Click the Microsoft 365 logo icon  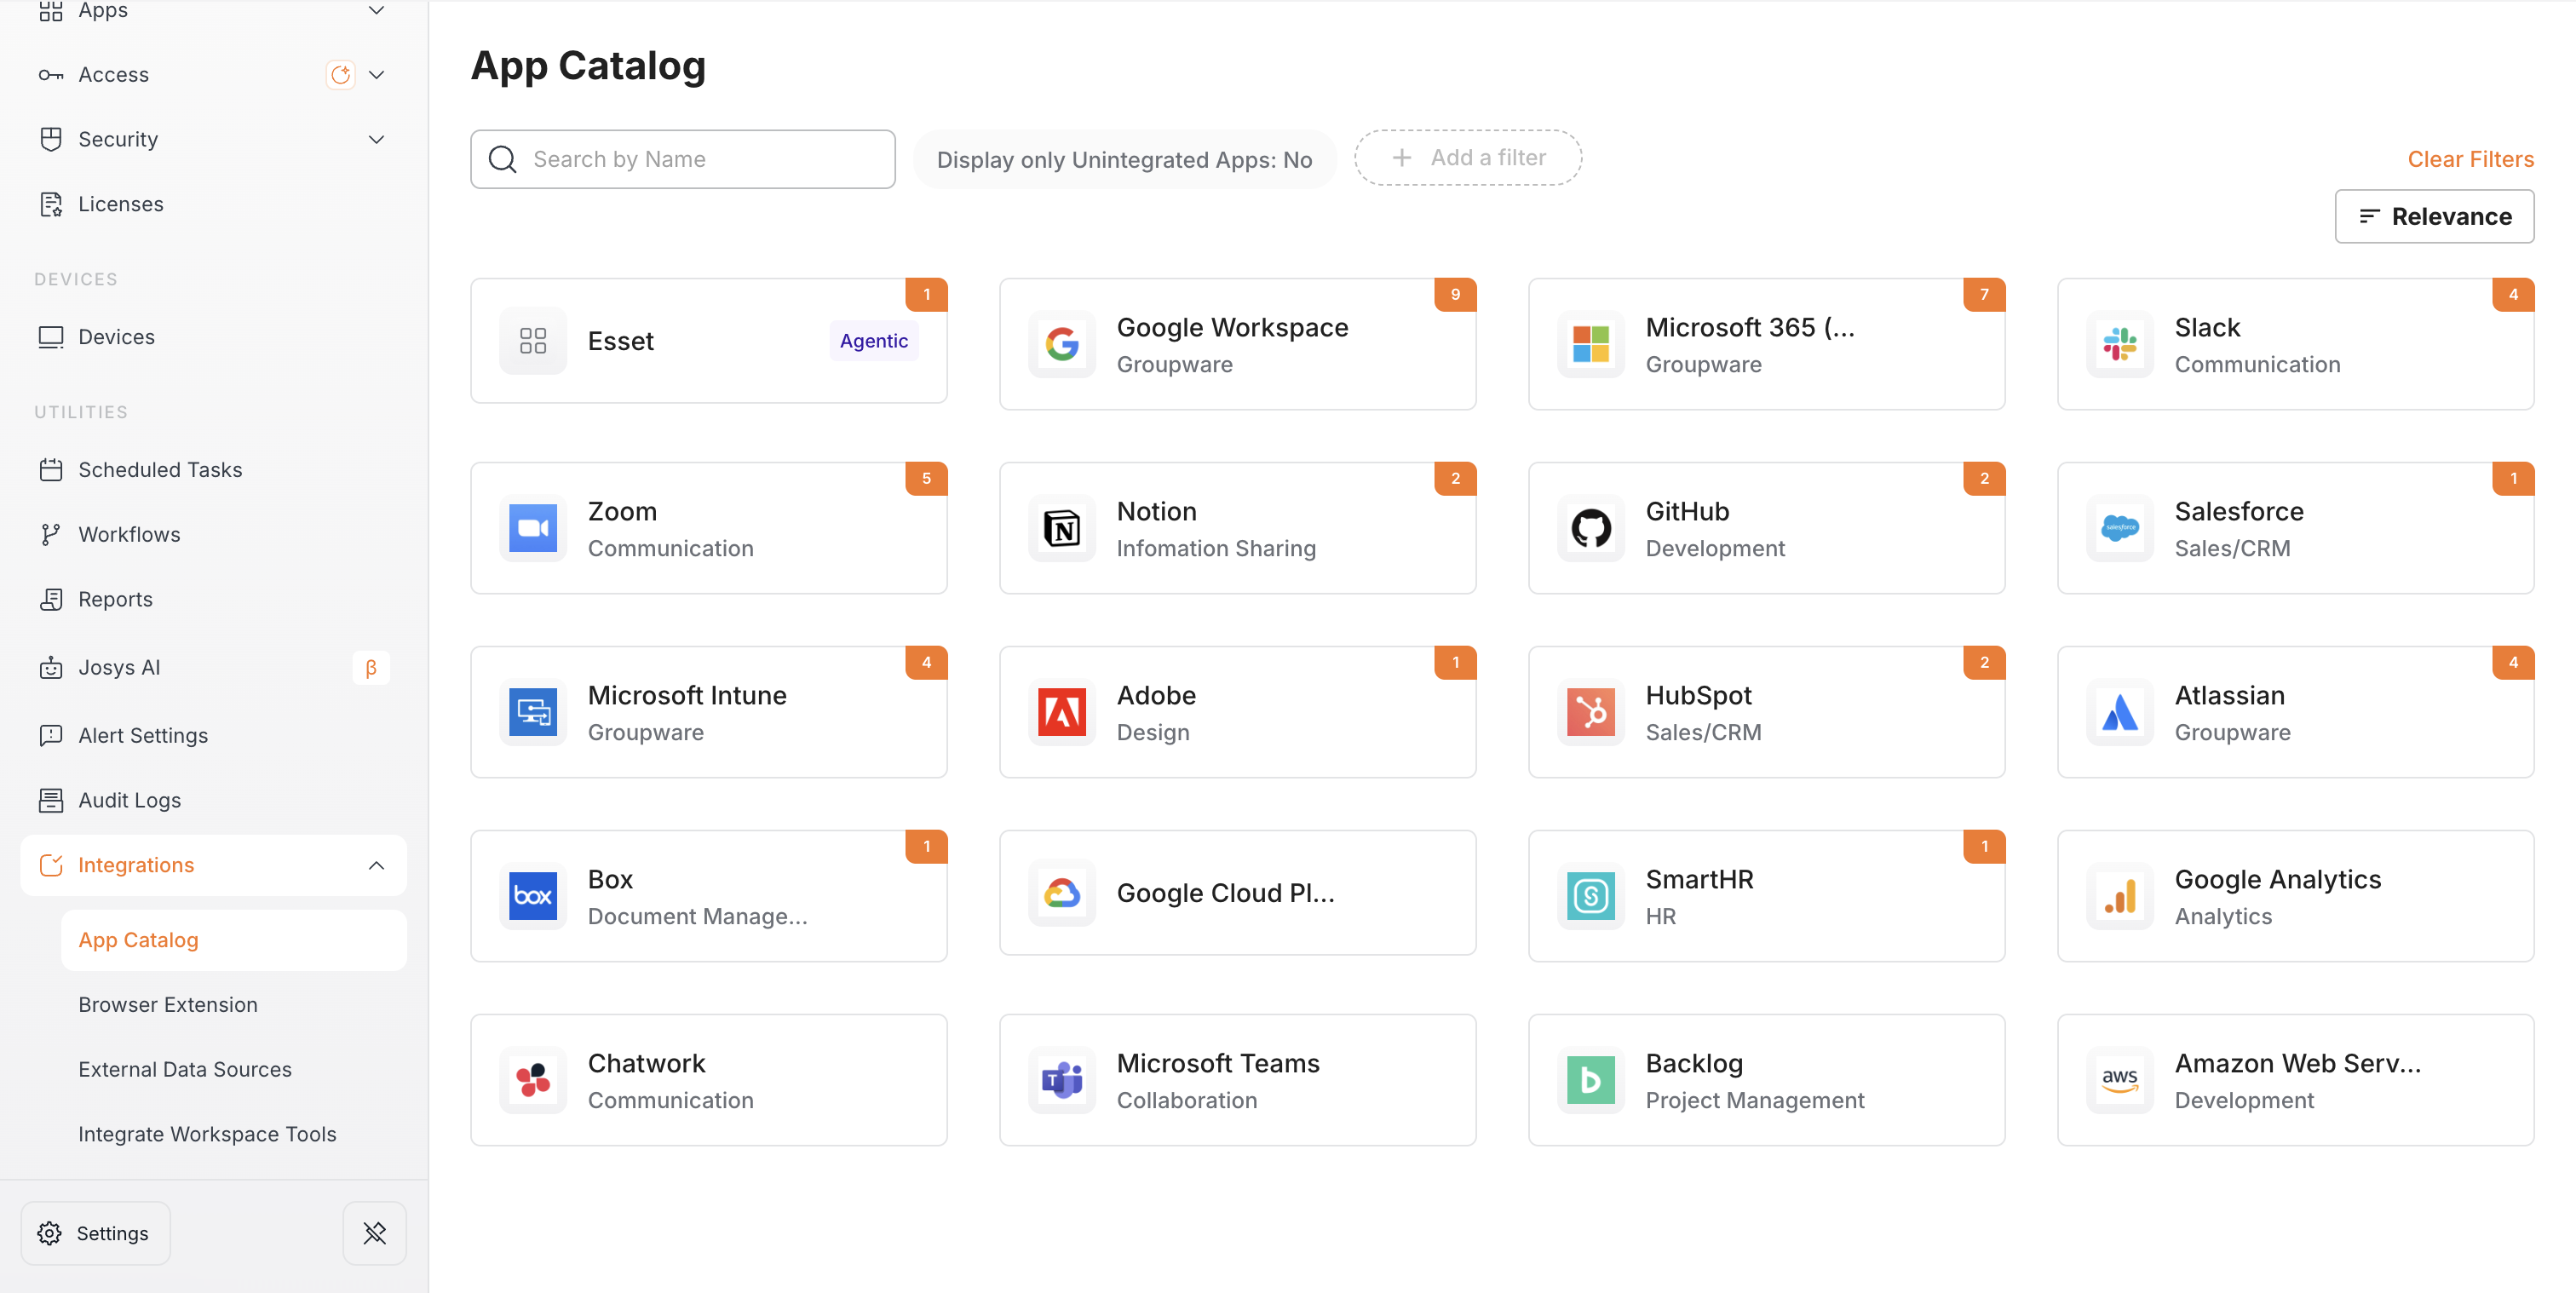point(1591,344)
